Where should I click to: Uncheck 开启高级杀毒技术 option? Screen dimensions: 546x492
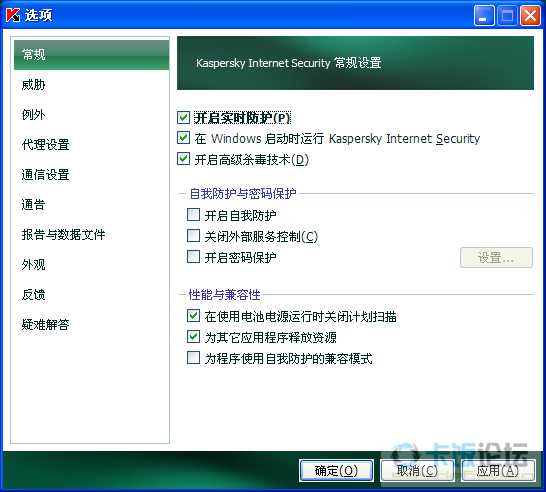(183, 159)
